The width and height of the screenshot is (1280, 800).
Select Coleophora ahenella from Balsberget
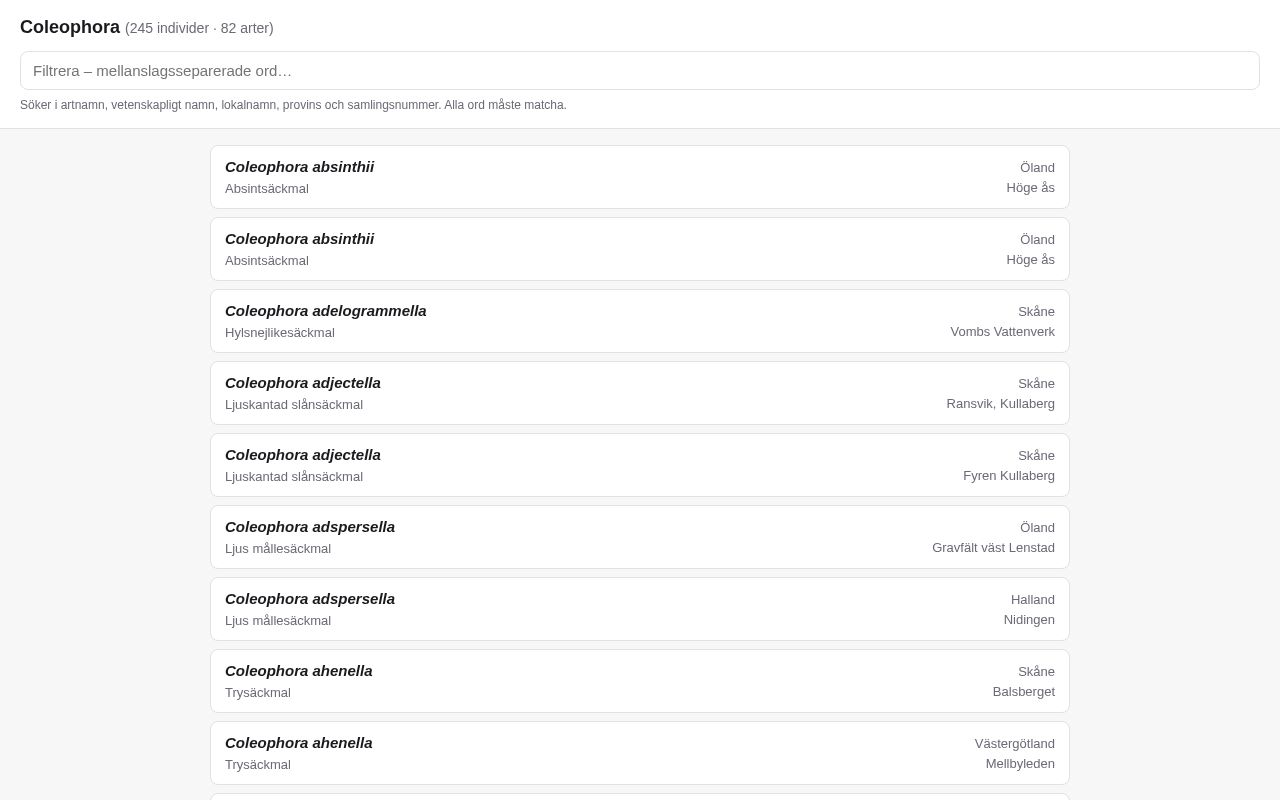640,681
